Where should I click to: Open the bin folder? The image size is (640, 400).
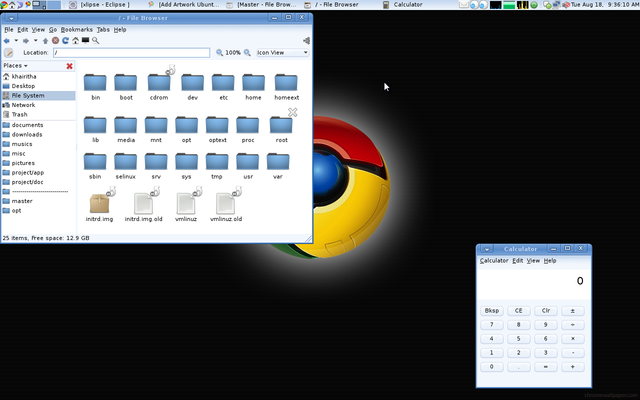click(x=95, y=87)
